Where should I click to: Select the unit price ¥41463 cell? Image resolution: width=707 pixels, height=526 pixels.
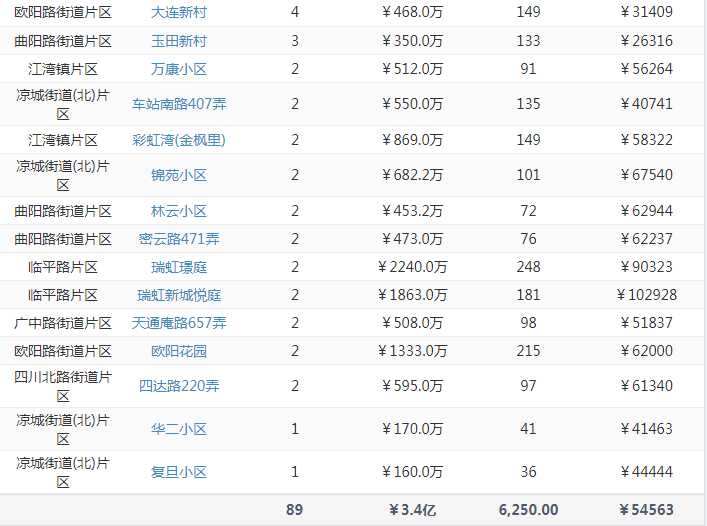647,429
